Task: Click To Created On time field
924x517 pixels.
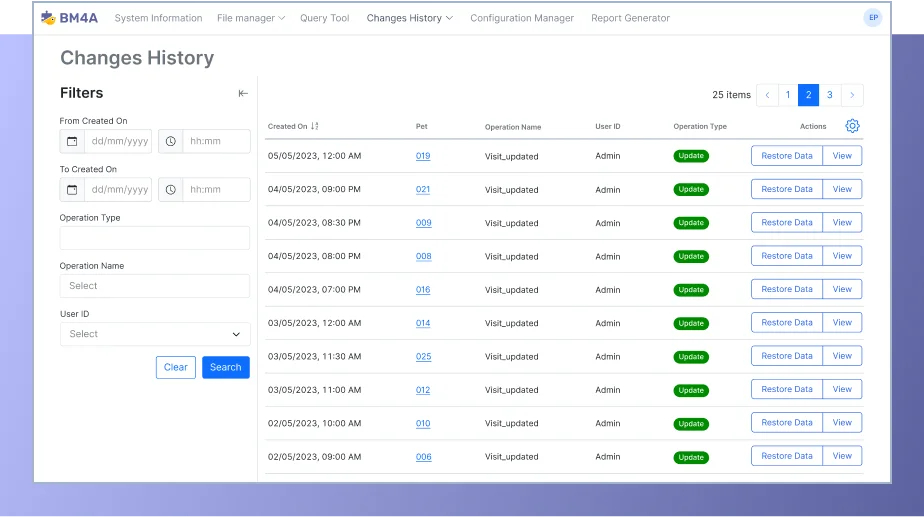Action: [x=216, y=190]
